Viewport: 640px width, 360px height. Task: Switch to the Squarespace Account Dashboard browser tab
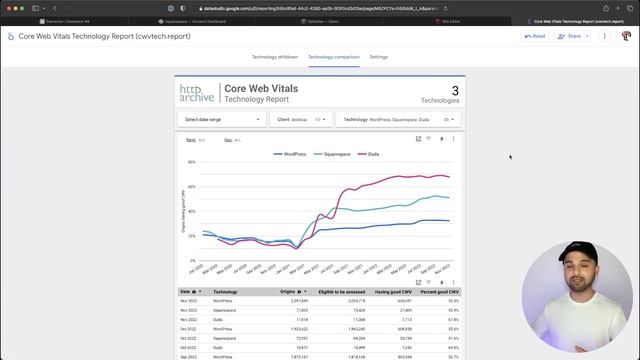(x=192, y=21)
